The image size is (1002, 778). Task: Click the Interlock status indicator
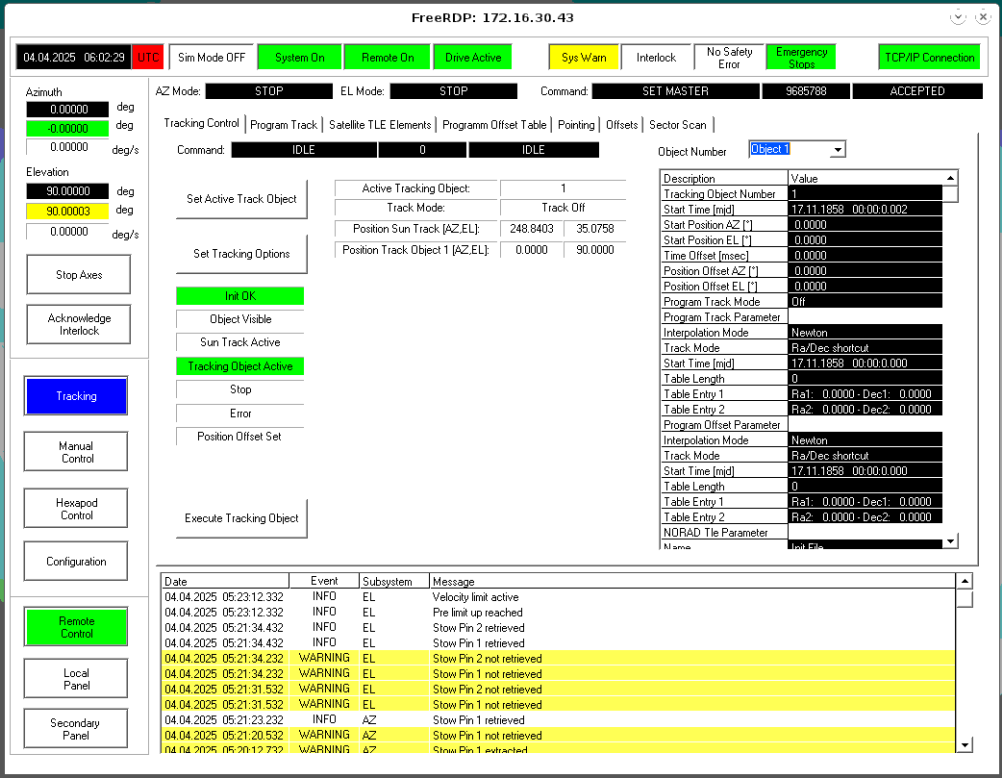point(656,58)
